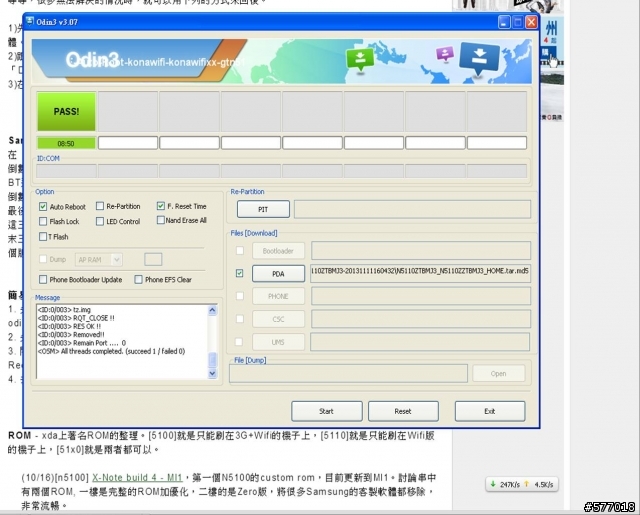Tick the checkbox beside CSC
The height and width of the screenshot is (515, 640).
coord(240,319)
